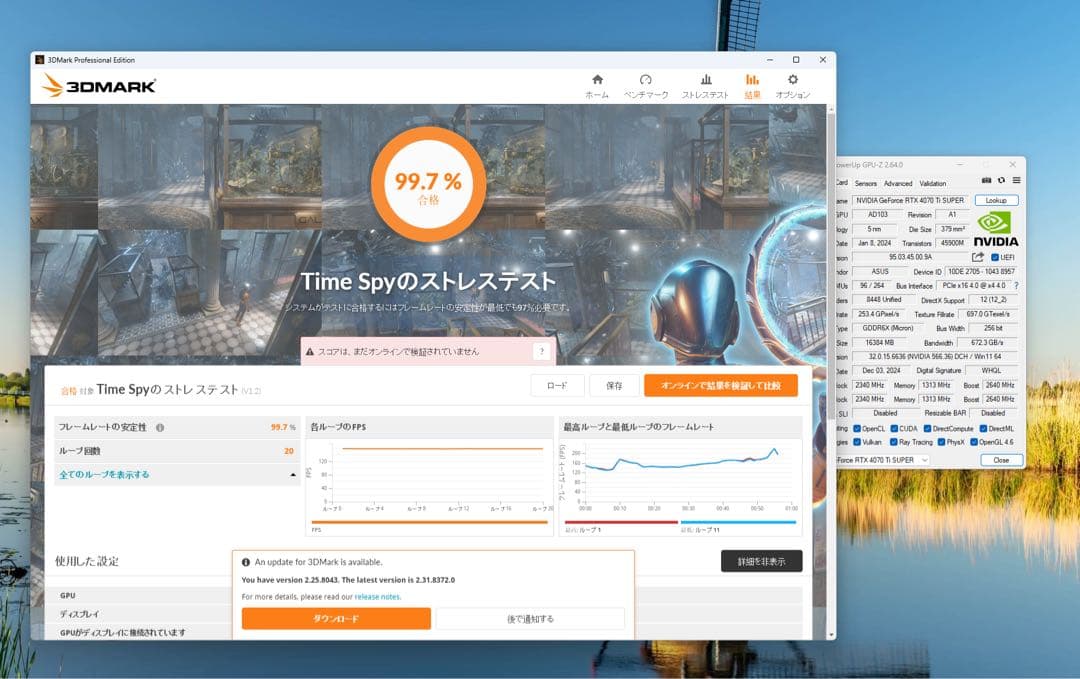
Task: Switch to the Validation tab in GPU-Z
Action: pos(933,184)
